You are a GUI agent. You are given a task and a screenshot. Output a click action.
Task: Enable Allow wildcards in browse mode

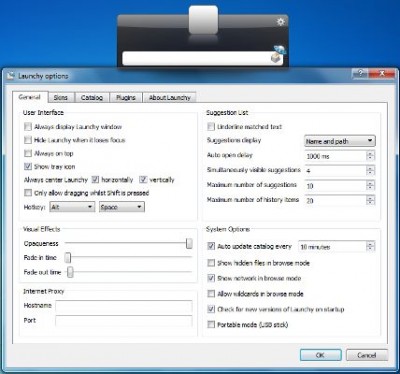(x=211, y=294)
